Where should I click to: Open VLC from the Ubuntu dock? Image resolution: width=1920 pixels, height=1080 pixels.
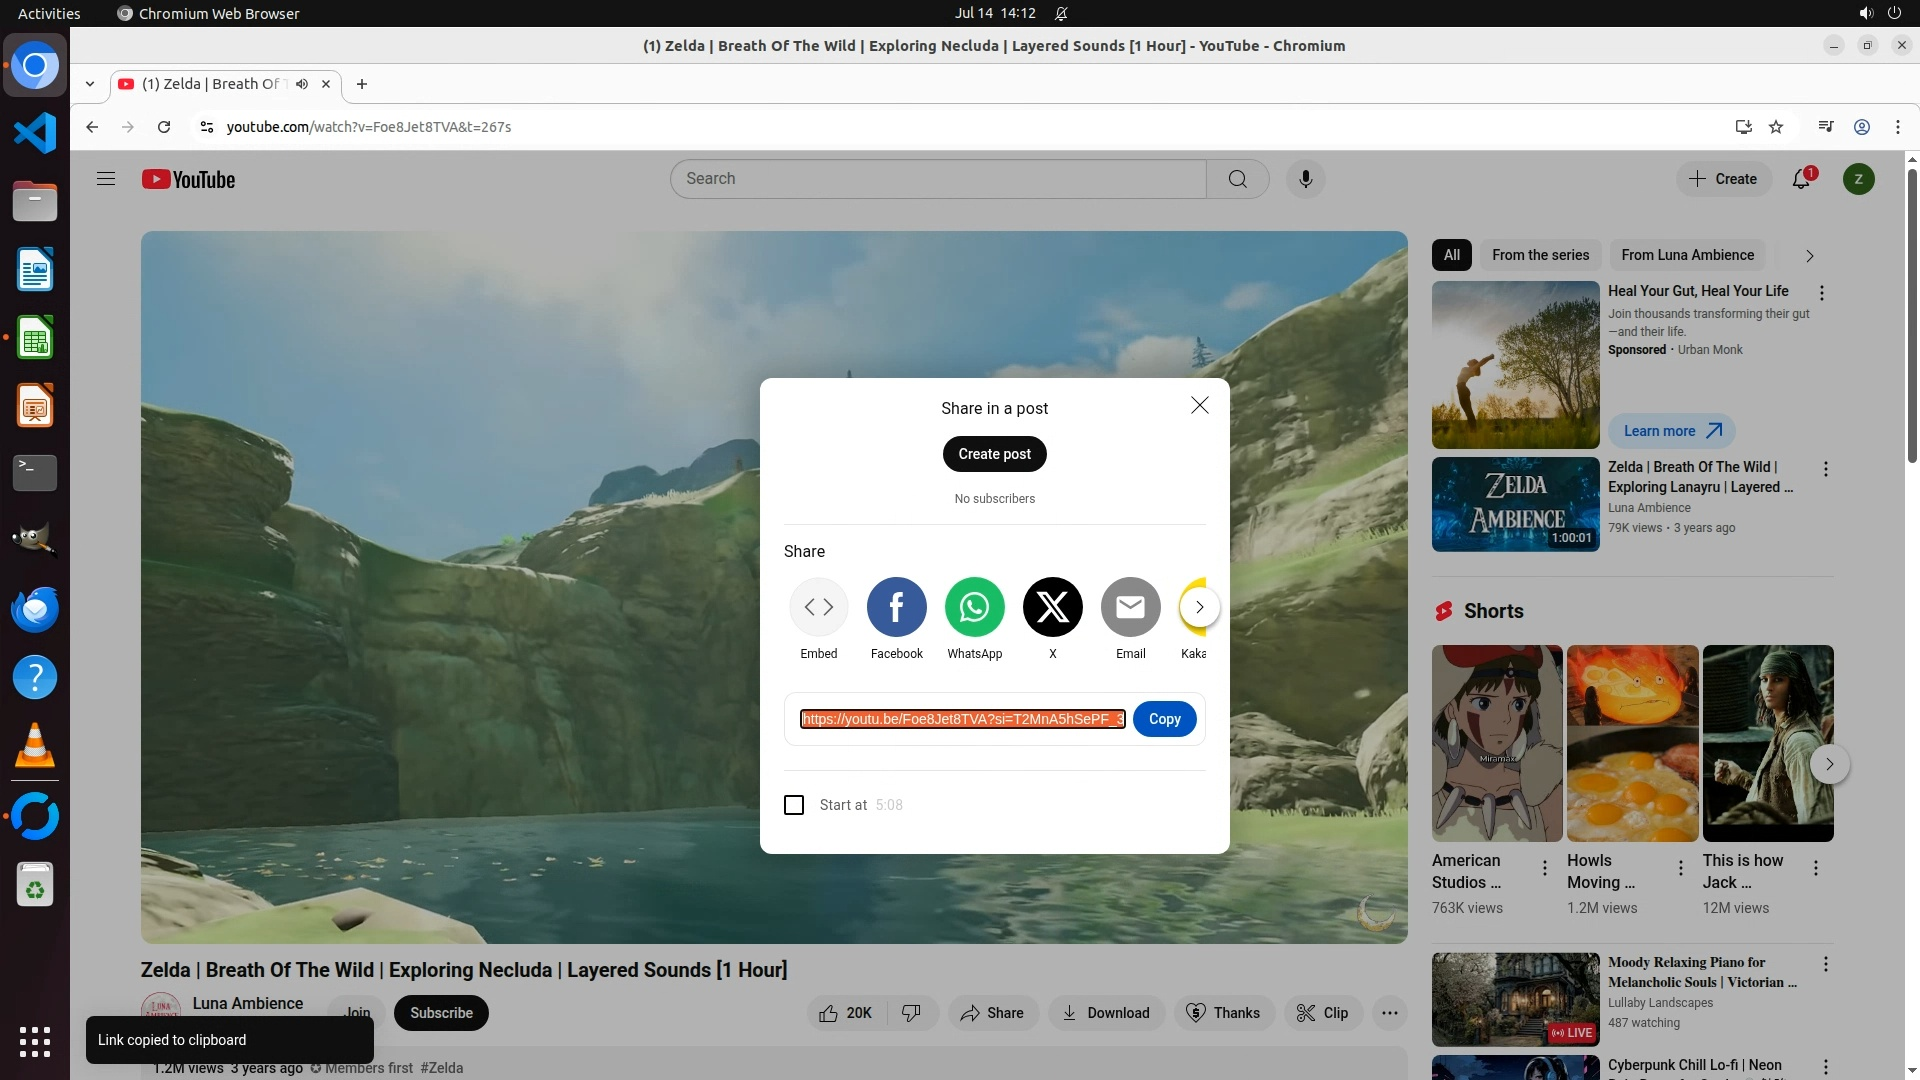tap(35, 746)
